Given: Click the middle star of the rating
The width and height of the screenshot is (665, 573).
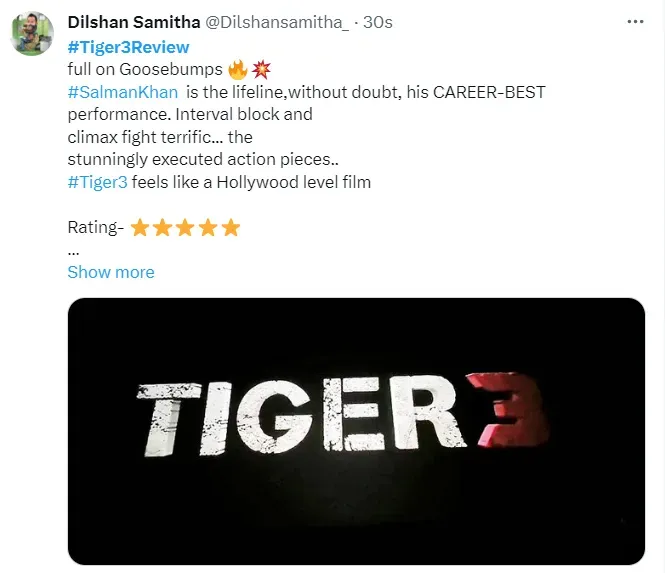Looking at the screenshot, I should [186, 228].
